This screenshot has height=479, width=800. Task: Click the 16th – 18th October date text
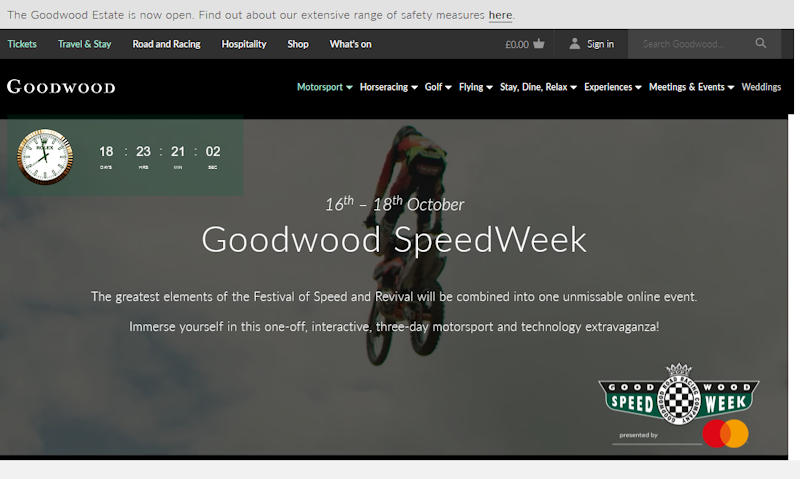coord(394,204)
